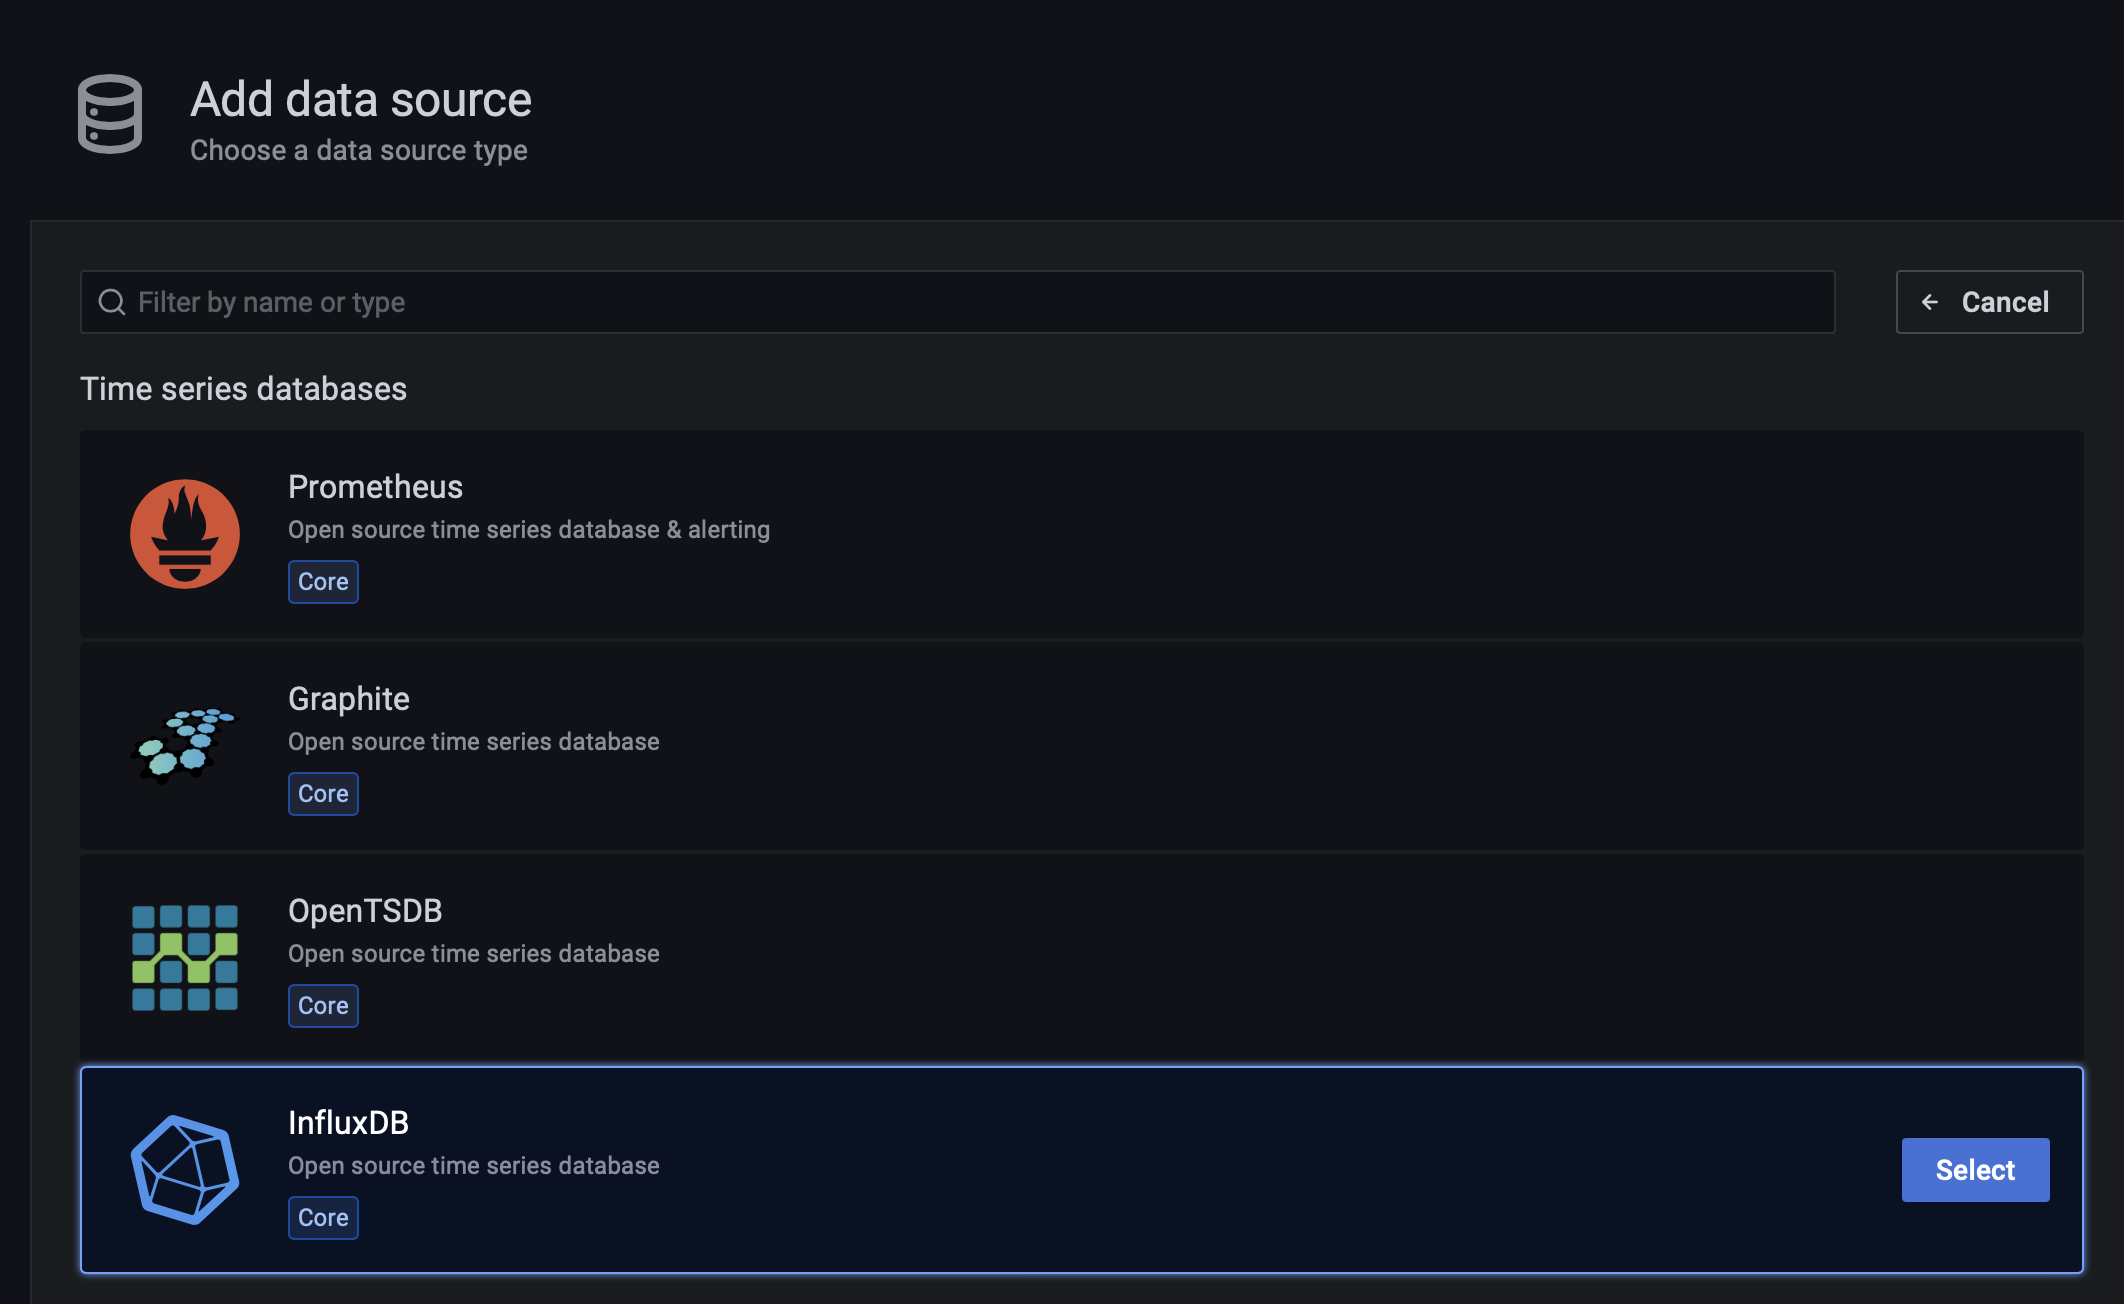Click the Cancel button
The width and height of the screenshot is (2124, 1304).
1989,302
